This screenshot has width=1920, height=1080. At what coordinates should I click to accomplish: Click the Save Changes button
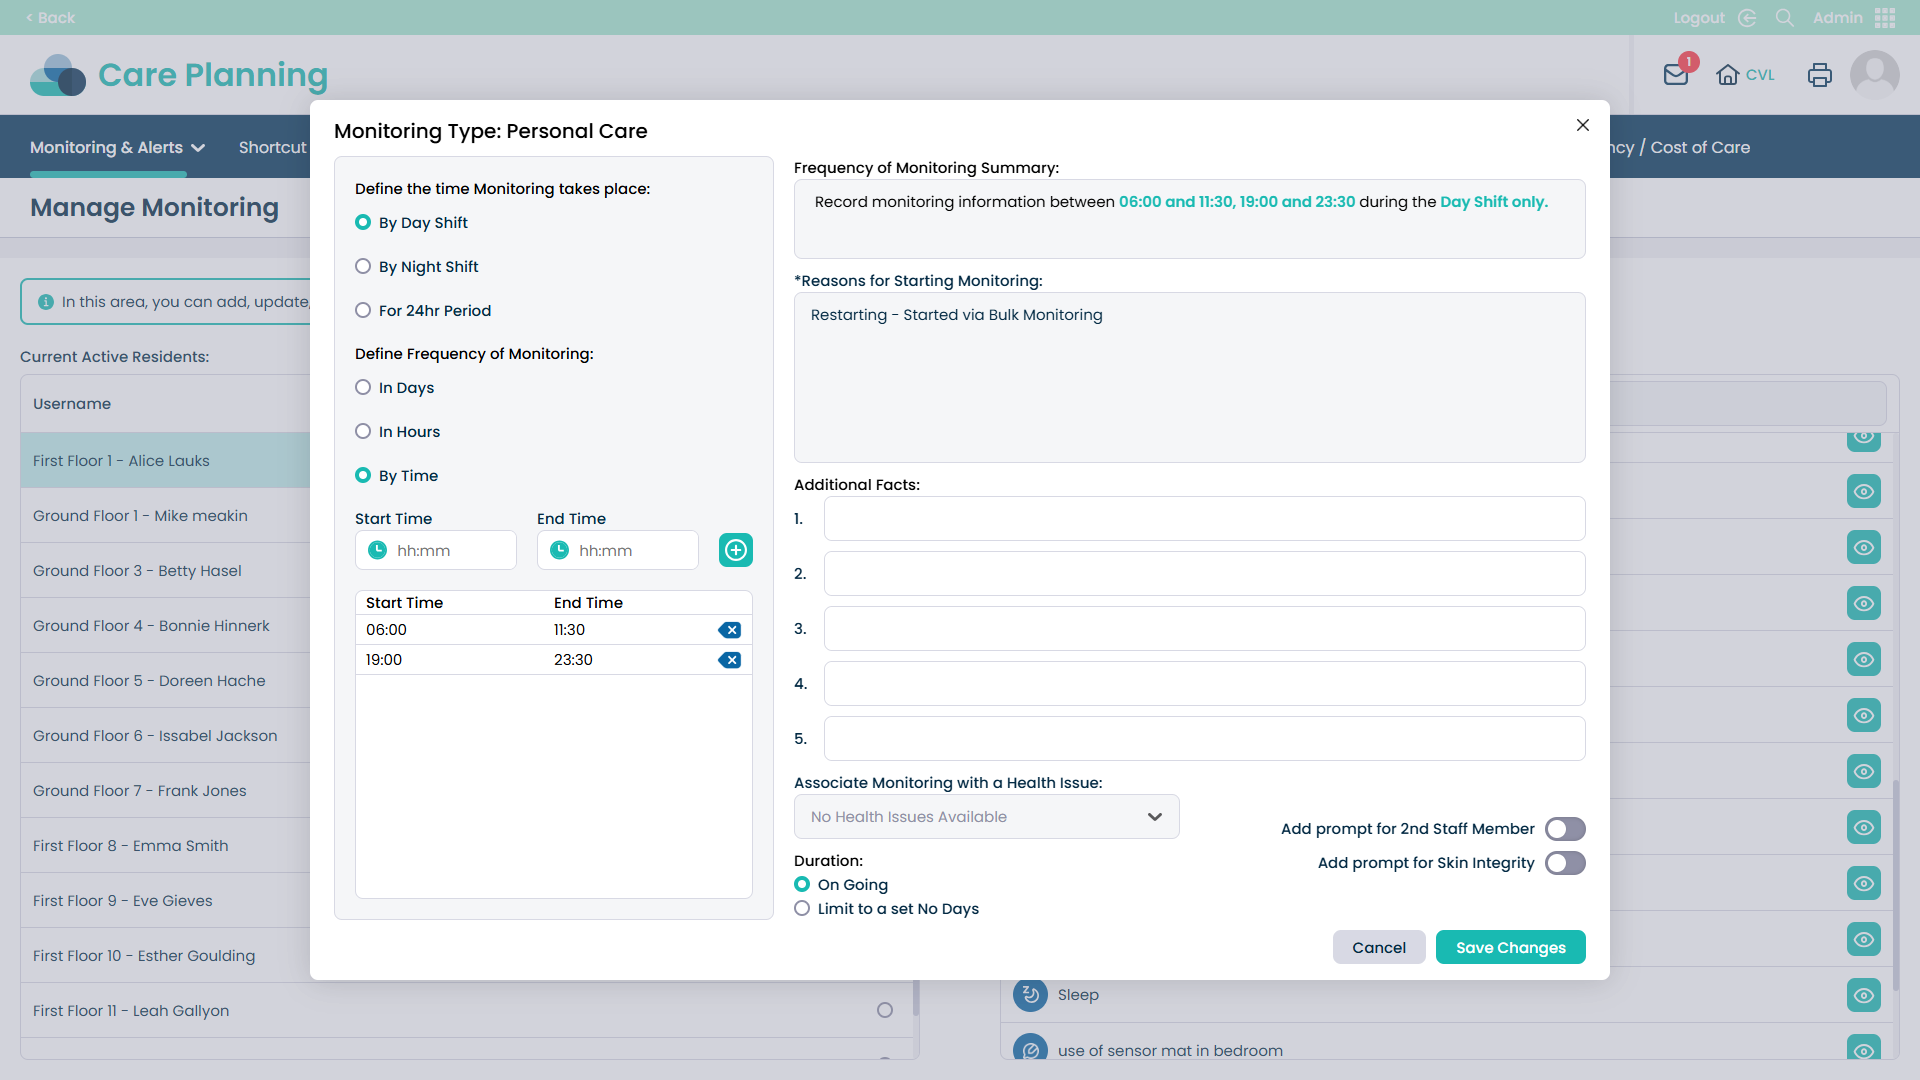pyautogui.click(x=1510, y=948)
